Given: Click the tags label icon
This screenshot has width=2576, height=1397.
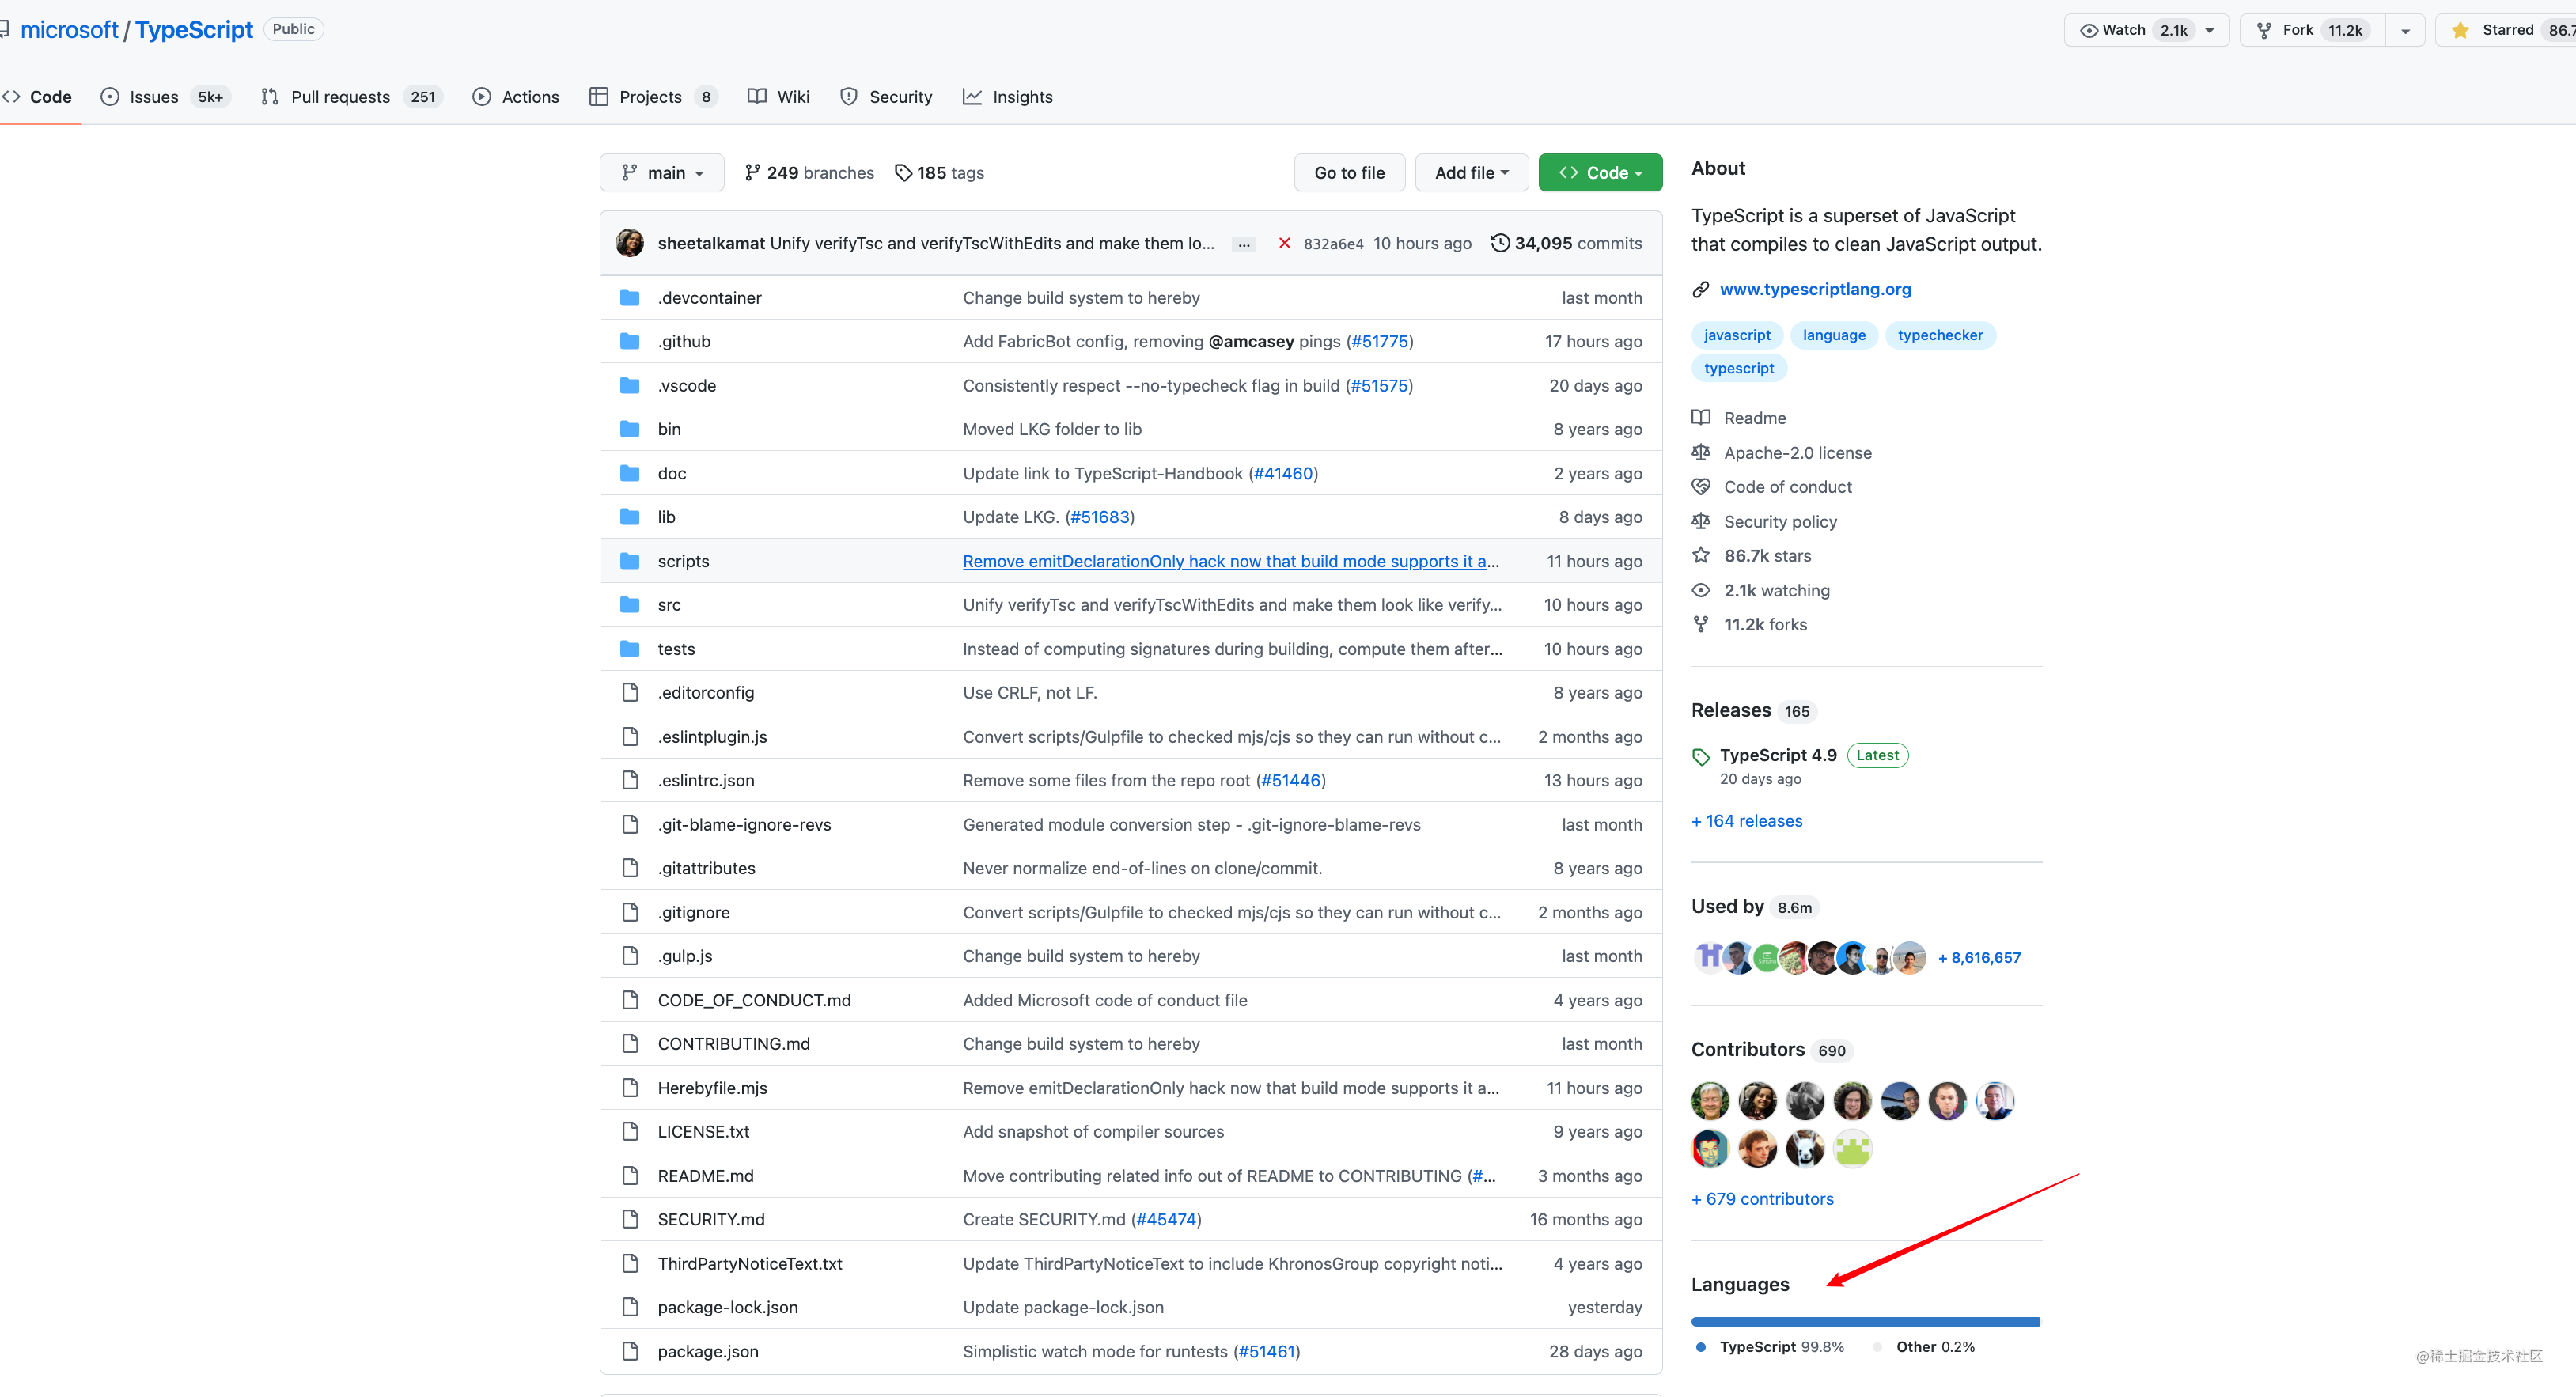Looking at the screenshot, I should (x=902, y=173).
